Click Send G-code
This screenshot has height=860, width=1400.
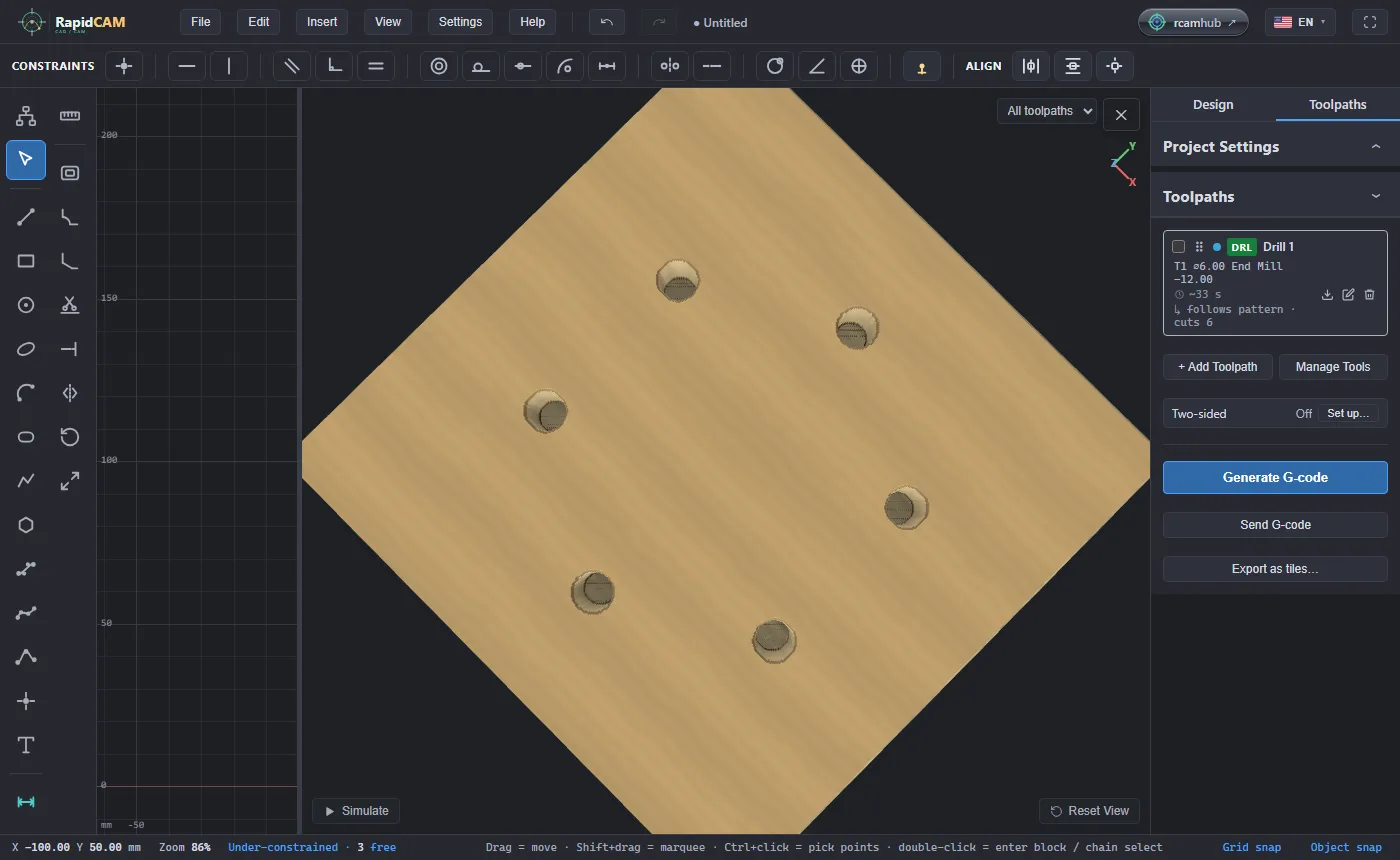[x=1275, y=525]
